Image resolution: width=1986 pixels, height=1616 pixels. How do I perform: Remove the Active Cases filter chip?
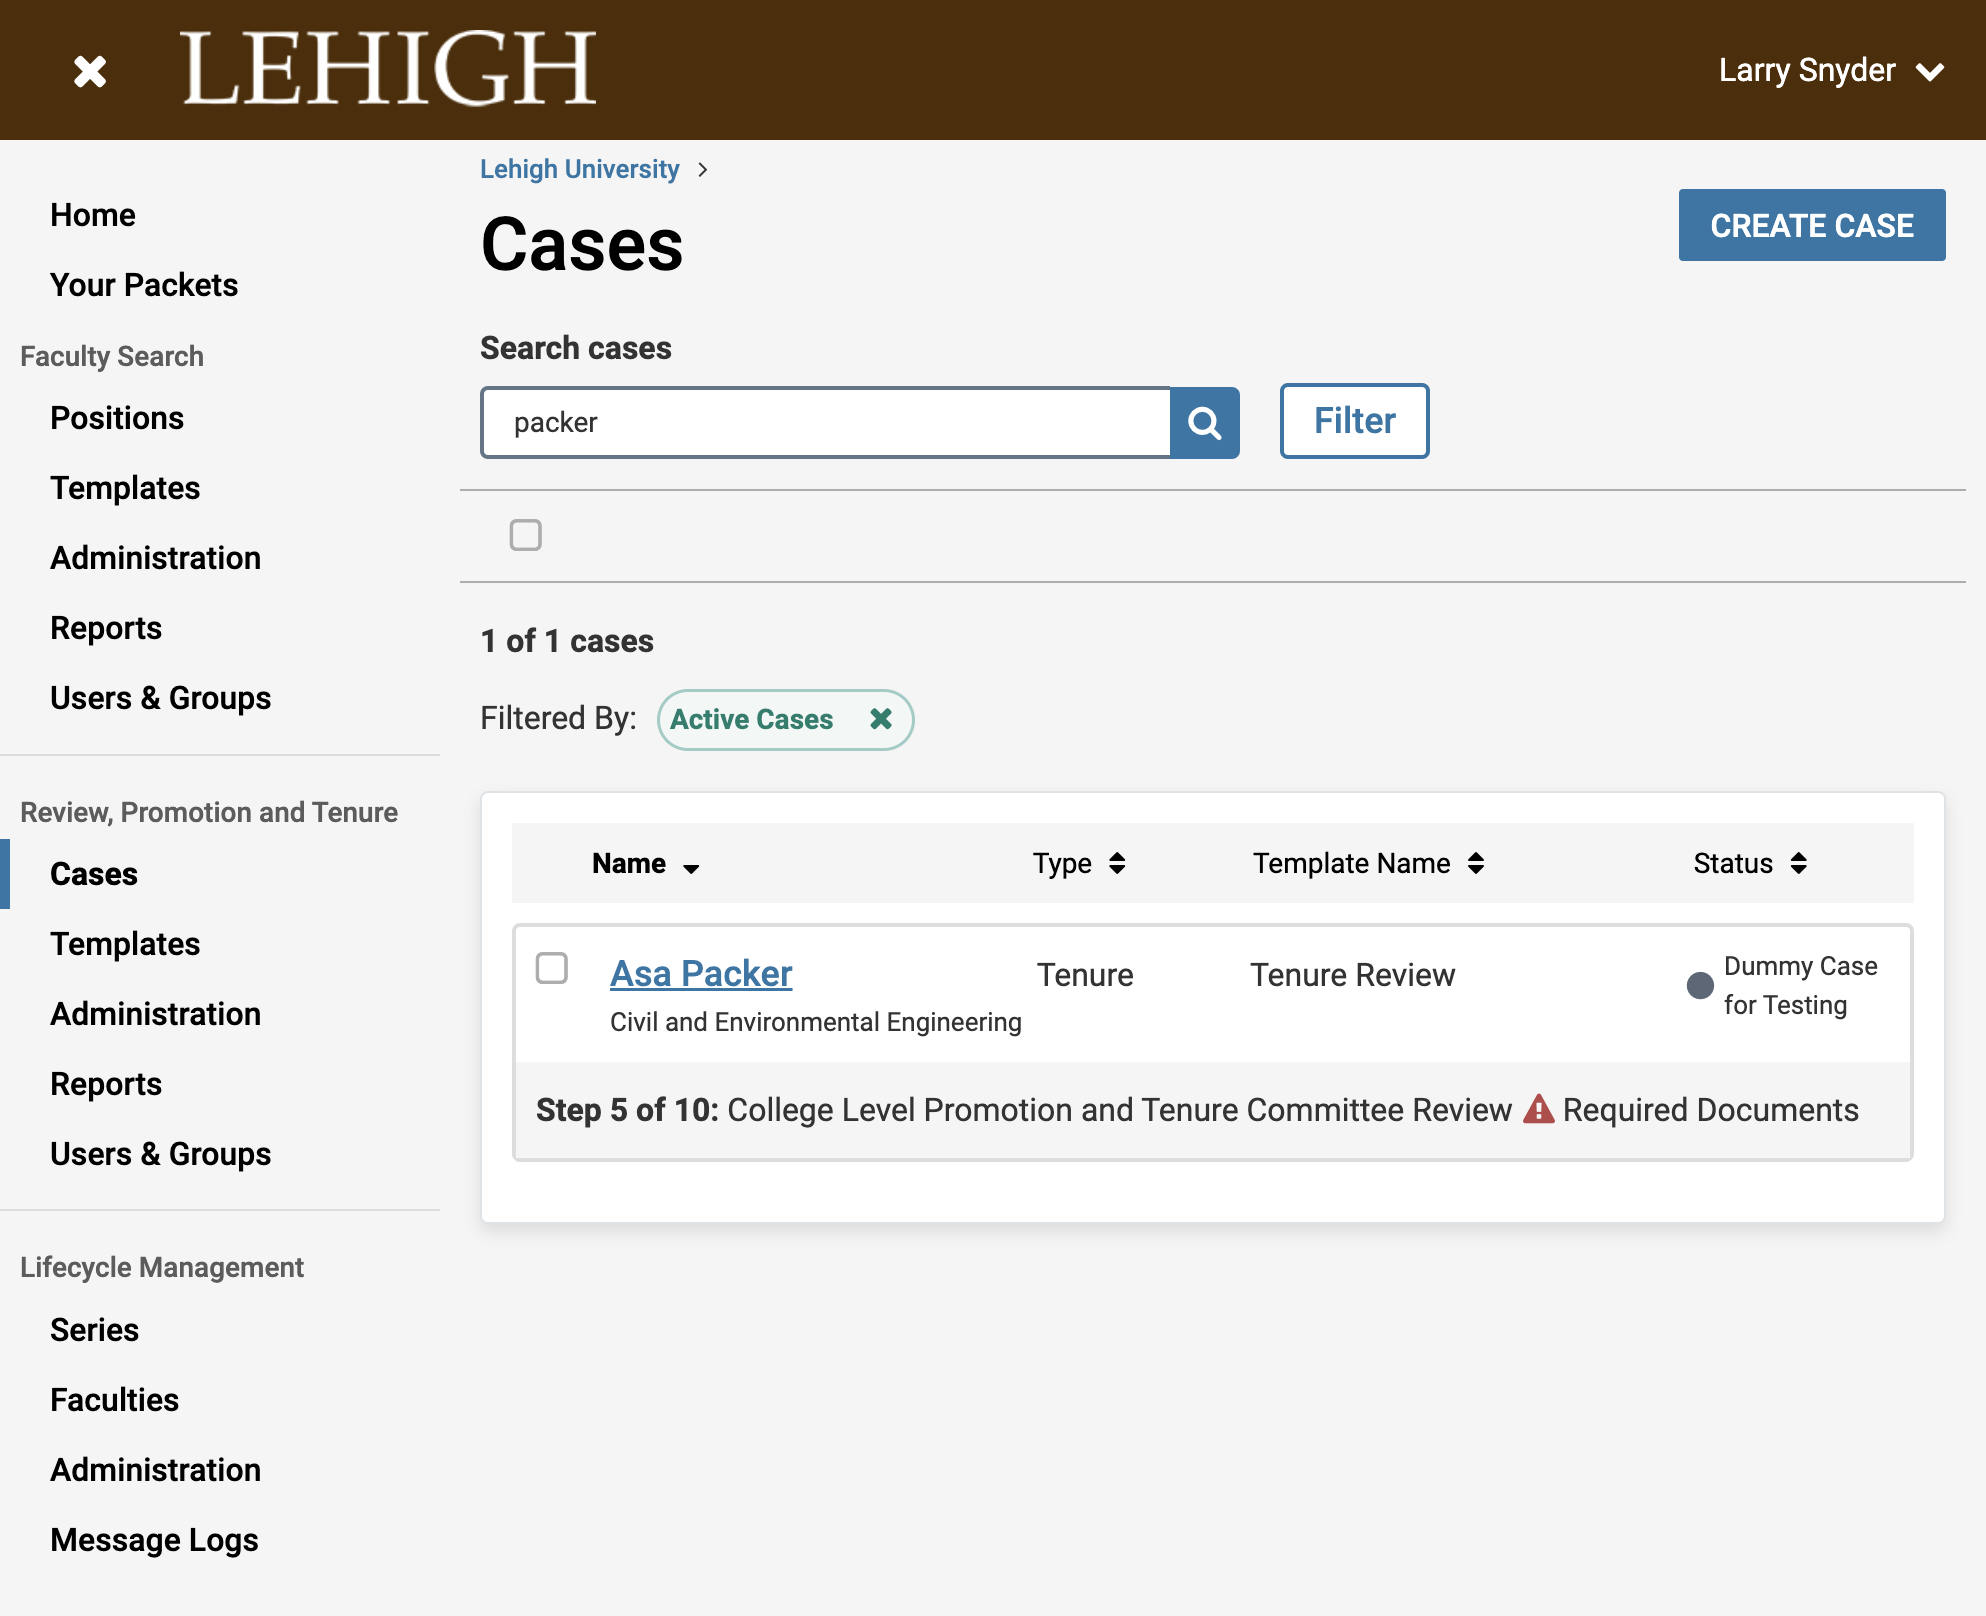pos(881,719)
